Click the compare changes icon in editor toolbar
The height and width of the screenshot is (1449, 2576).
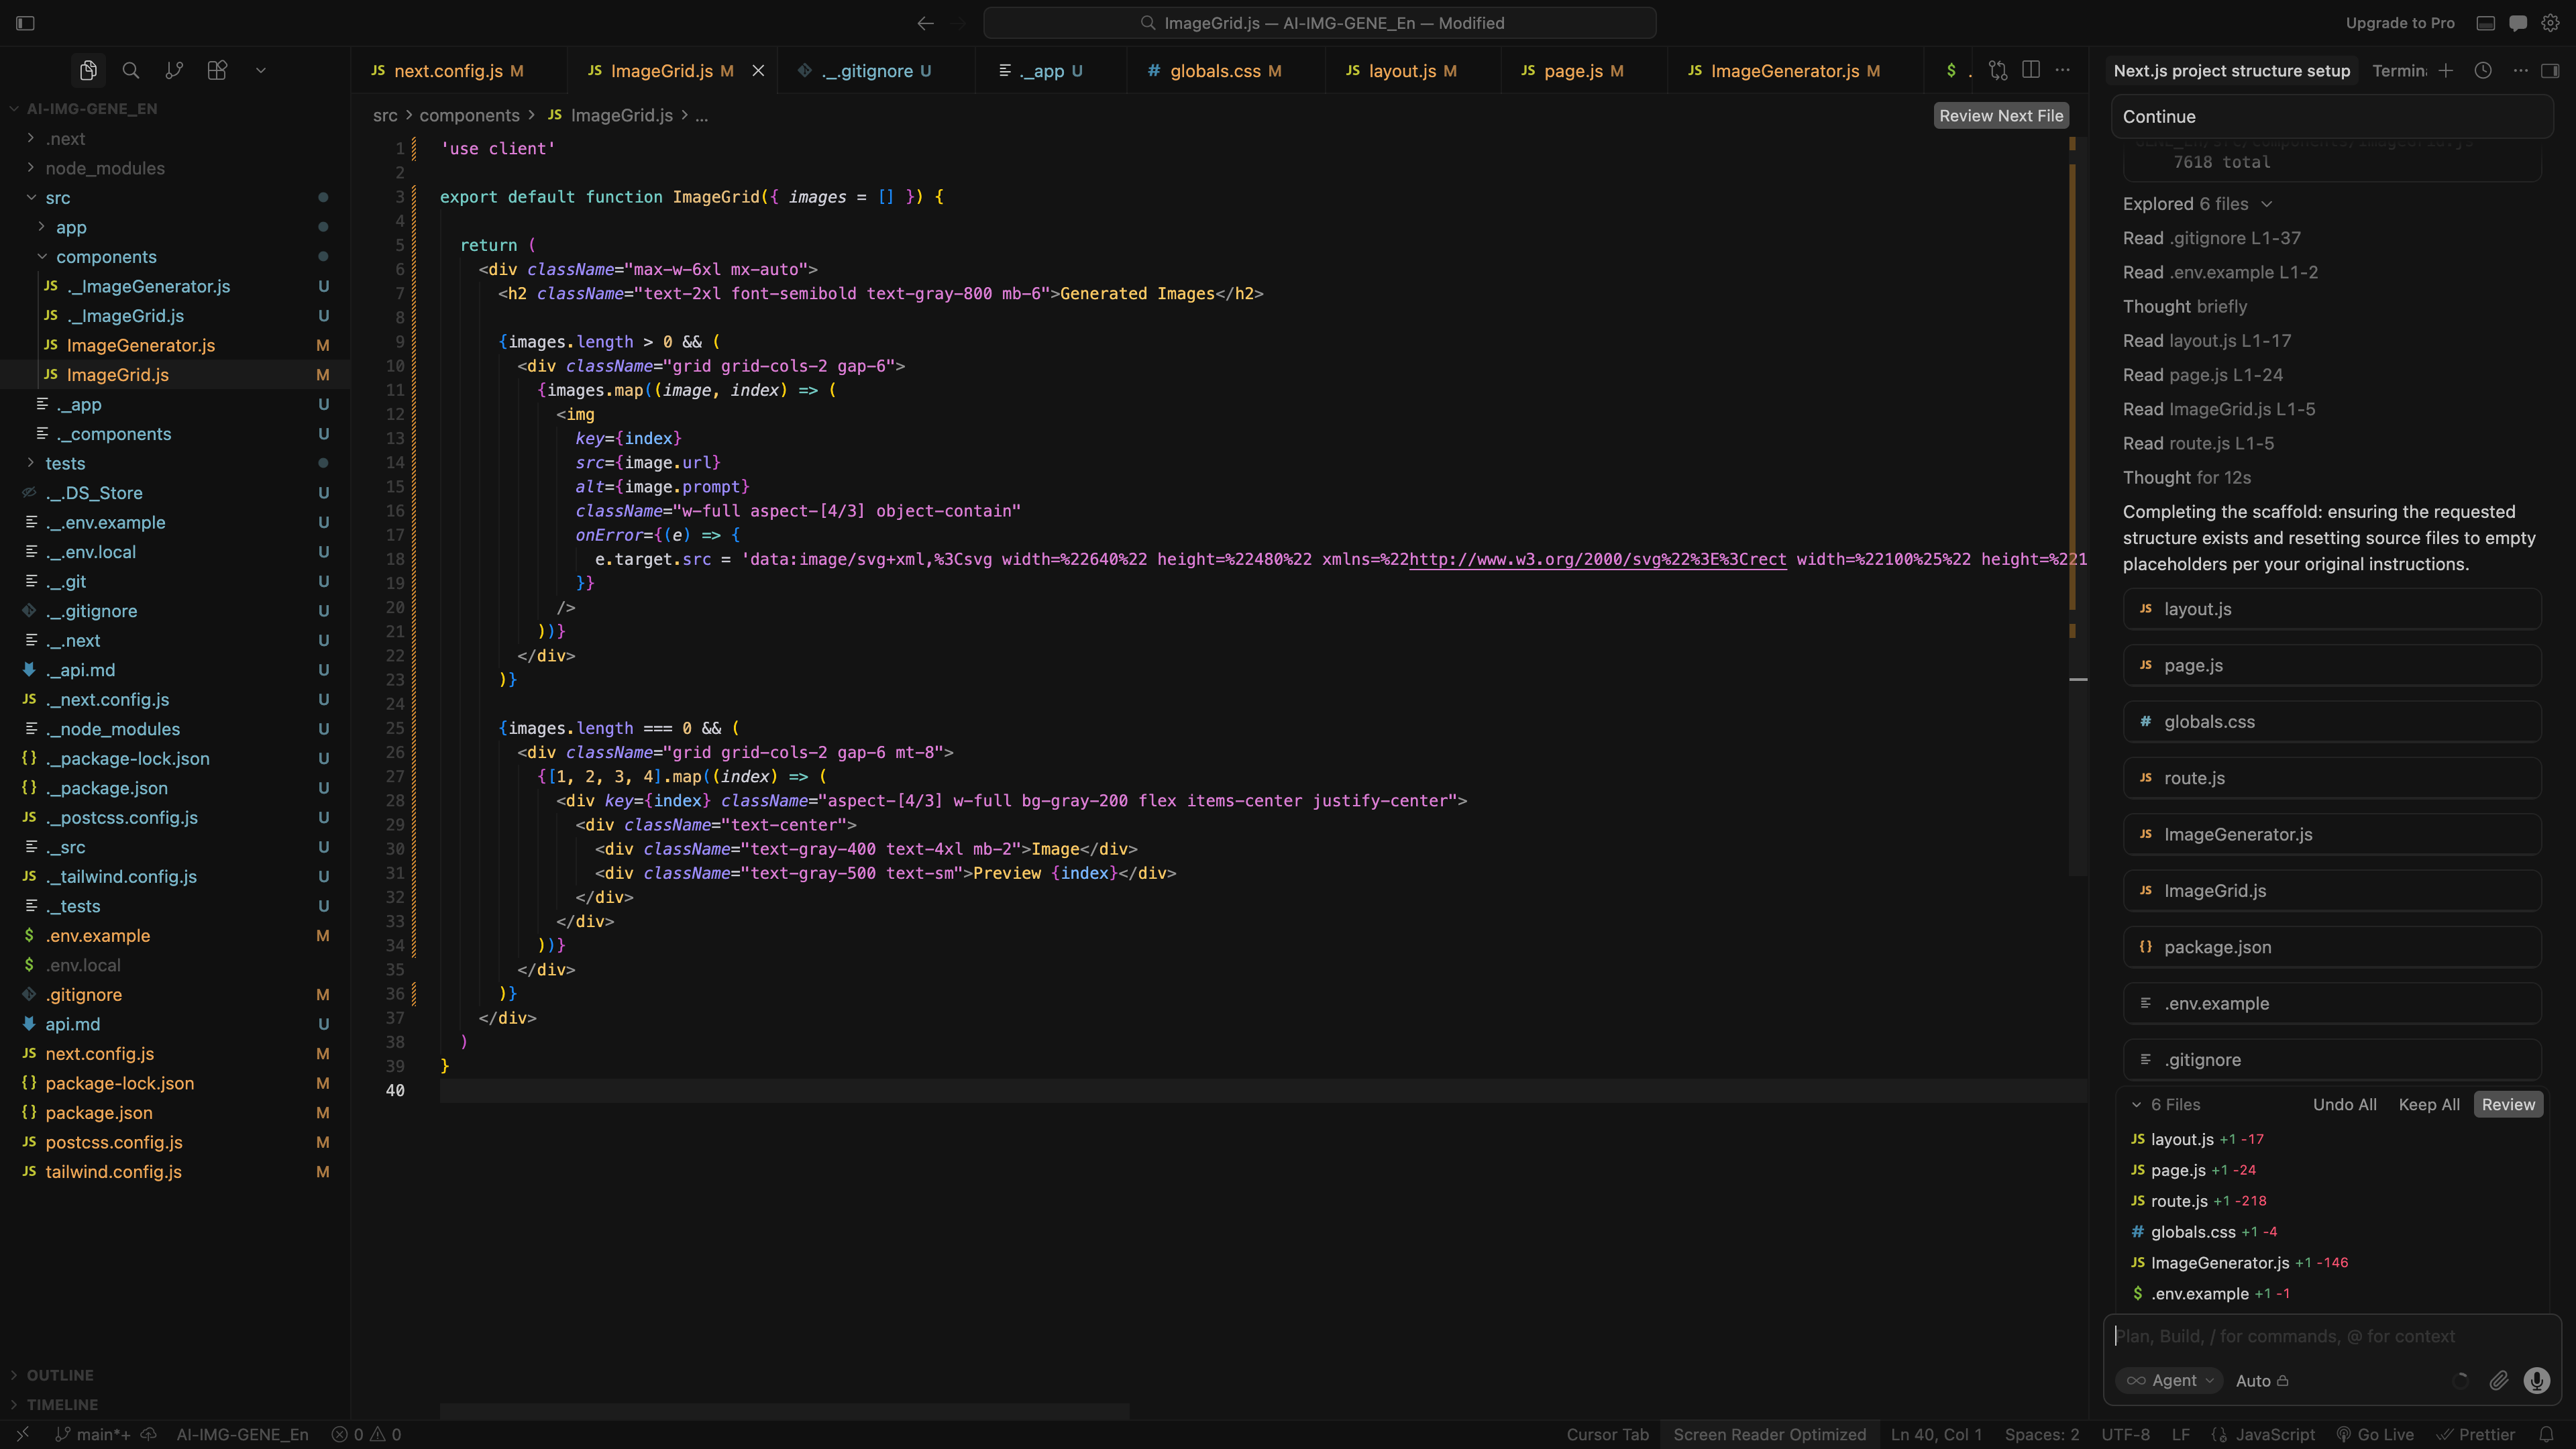[1998, 70]
